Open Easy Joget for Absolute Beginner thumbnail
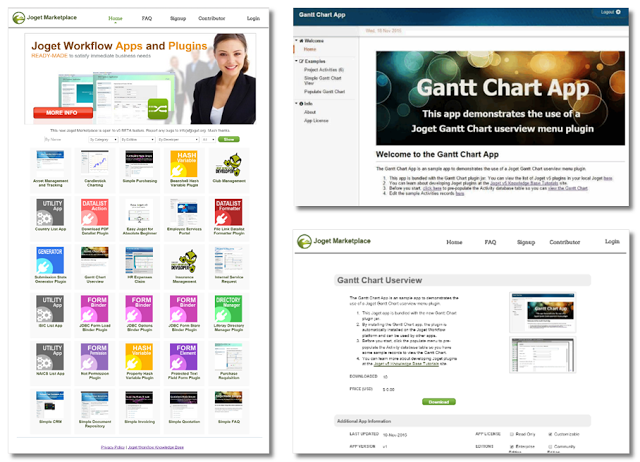640x462 pixels. point(139,212)
